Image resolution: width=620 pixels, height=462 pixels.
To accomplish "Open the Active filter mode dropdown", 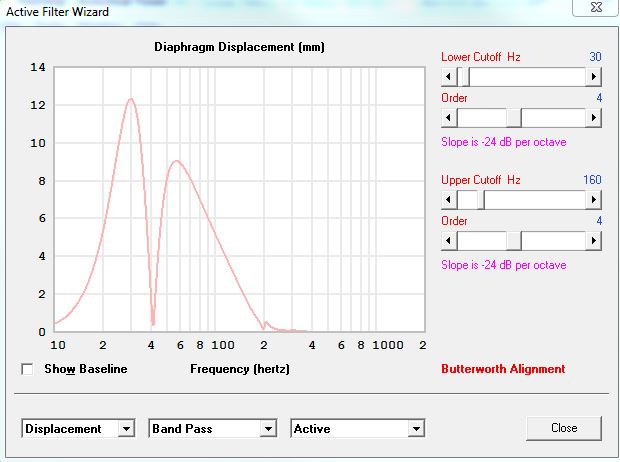I will [x=358, y=428].
